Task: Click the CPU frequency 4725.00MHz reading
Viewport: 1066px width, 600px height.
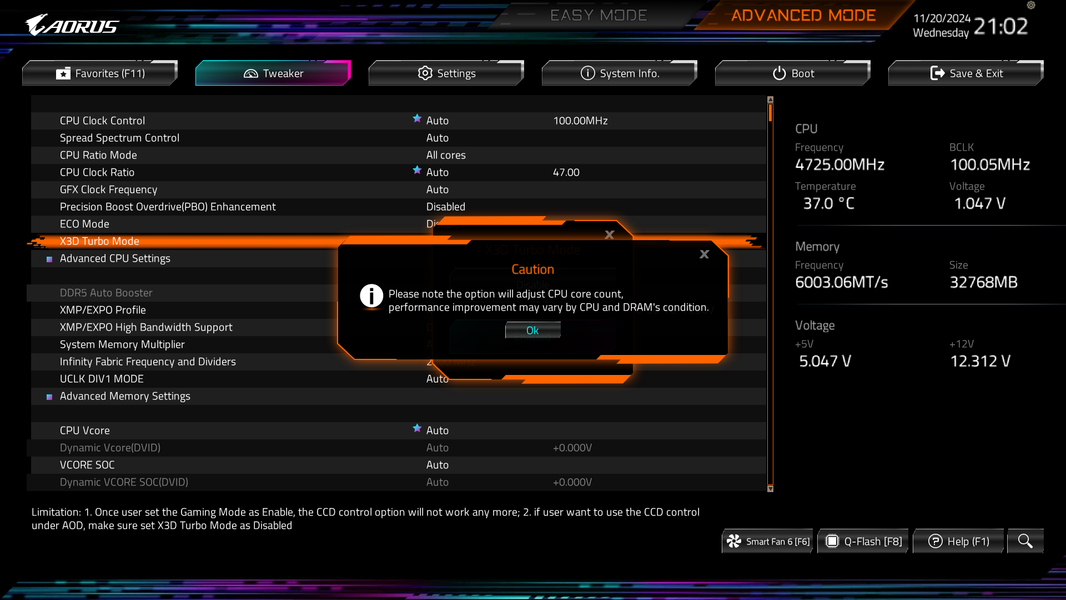Action: click(x=840, y=164)
